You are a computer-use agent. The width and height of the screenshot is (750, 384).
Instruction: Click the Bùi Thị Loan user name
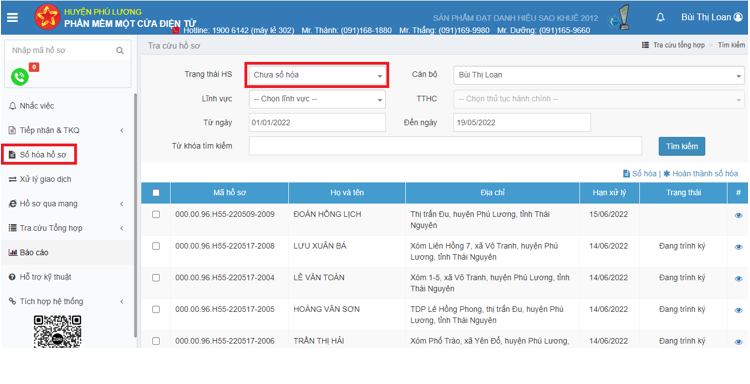pos(706,17)
